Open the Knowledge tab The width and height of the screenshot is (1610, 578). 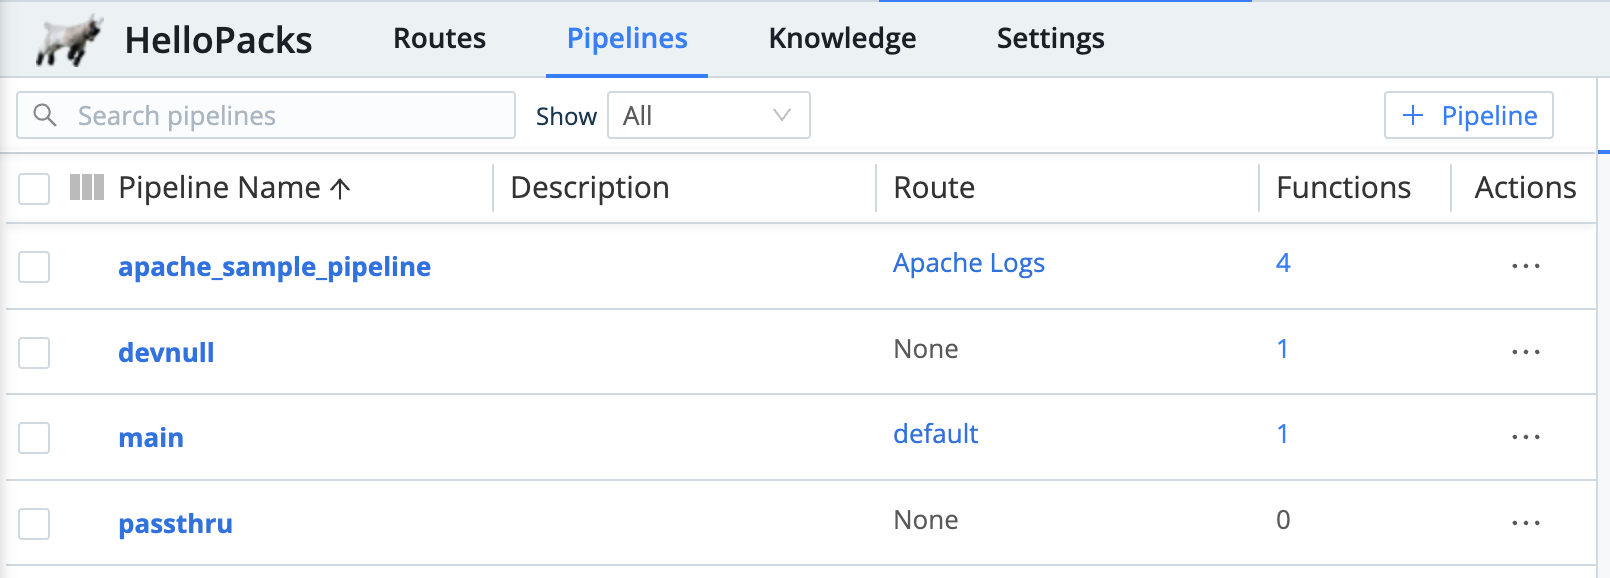pos(842,38)
